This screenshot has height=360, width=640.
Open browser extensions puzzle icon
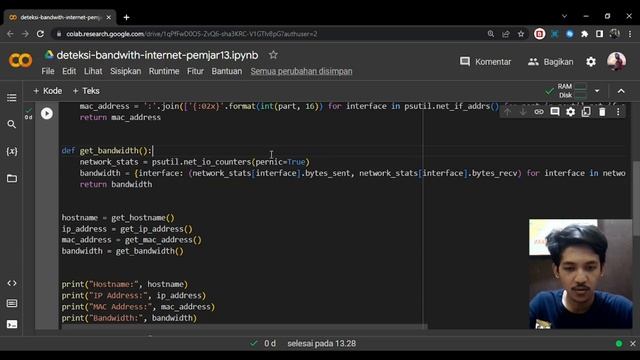click(584, 34)
